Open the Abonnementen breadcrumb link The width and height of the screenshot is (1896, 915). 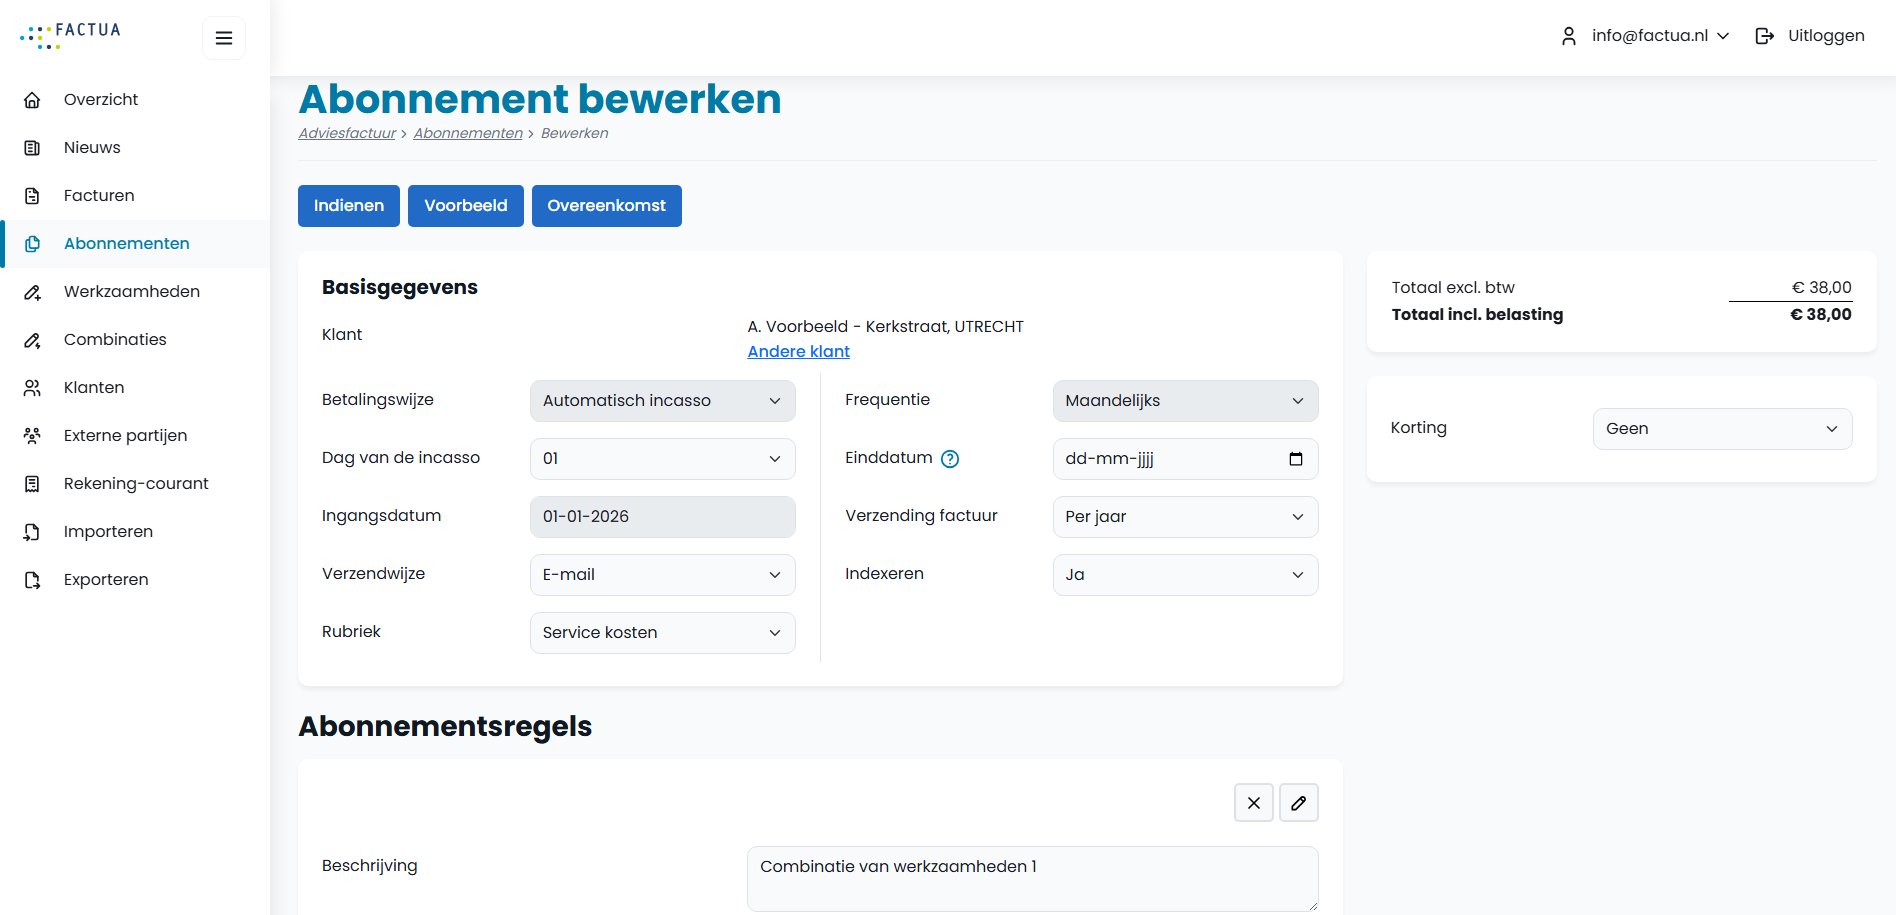point(468,133)
